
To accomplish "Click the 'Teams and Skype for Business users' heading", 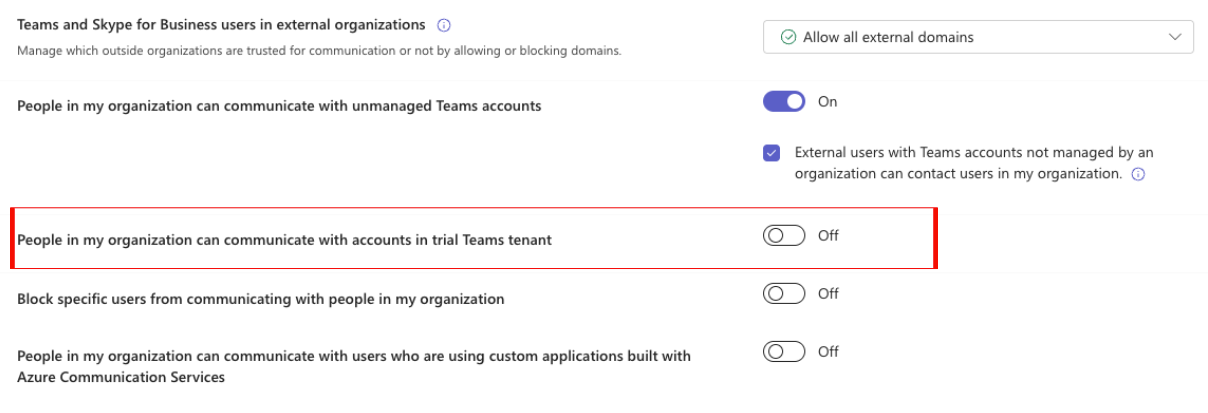I will point(221,25).
